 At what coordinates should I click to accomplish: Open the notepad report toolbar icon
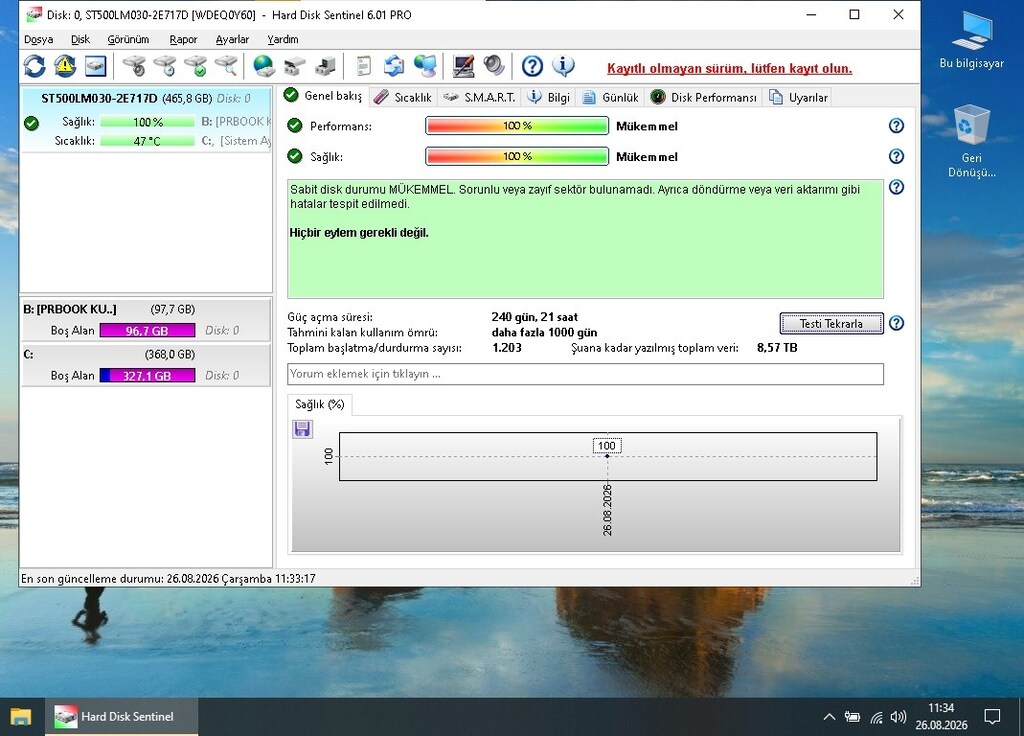[x=363, y=66]
